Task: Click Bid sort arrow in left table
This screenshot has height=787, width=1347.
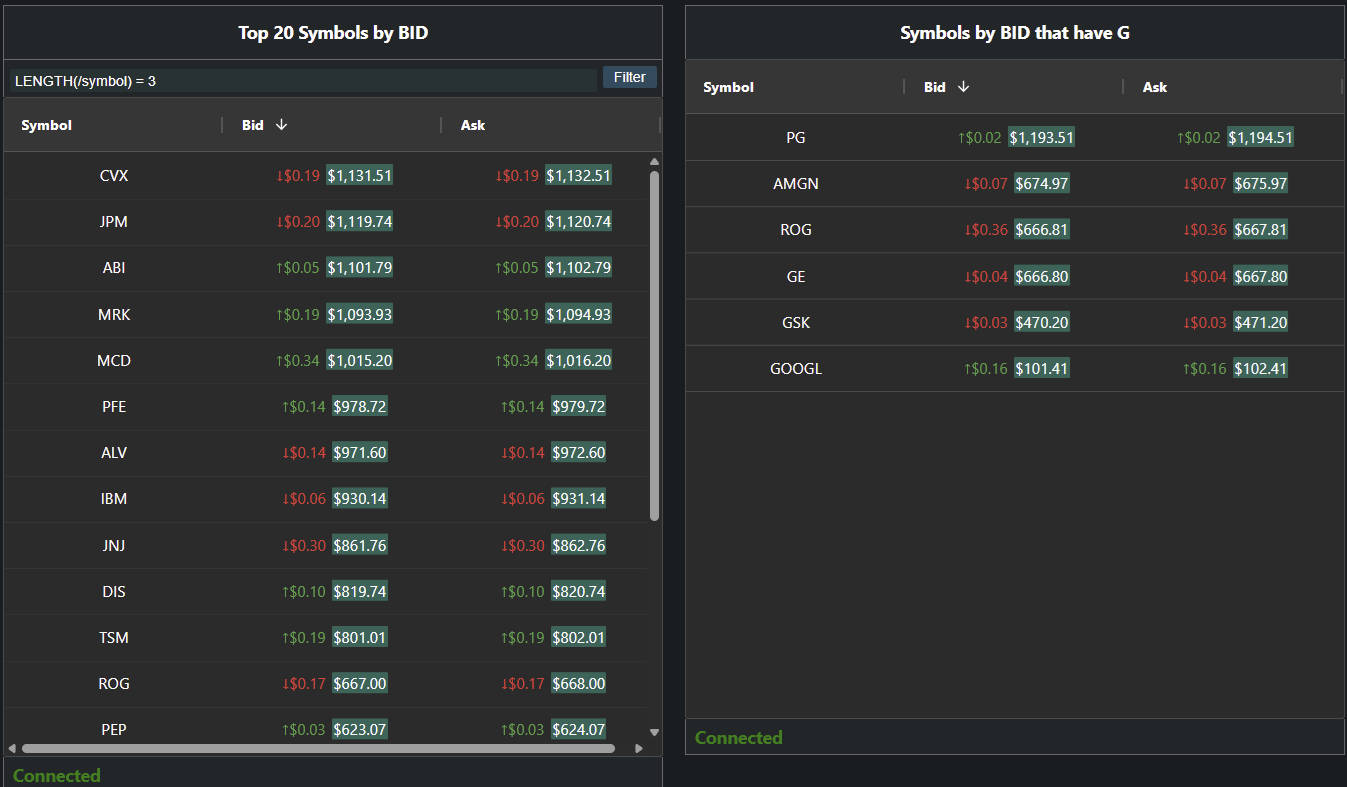Action: point(281,125)
